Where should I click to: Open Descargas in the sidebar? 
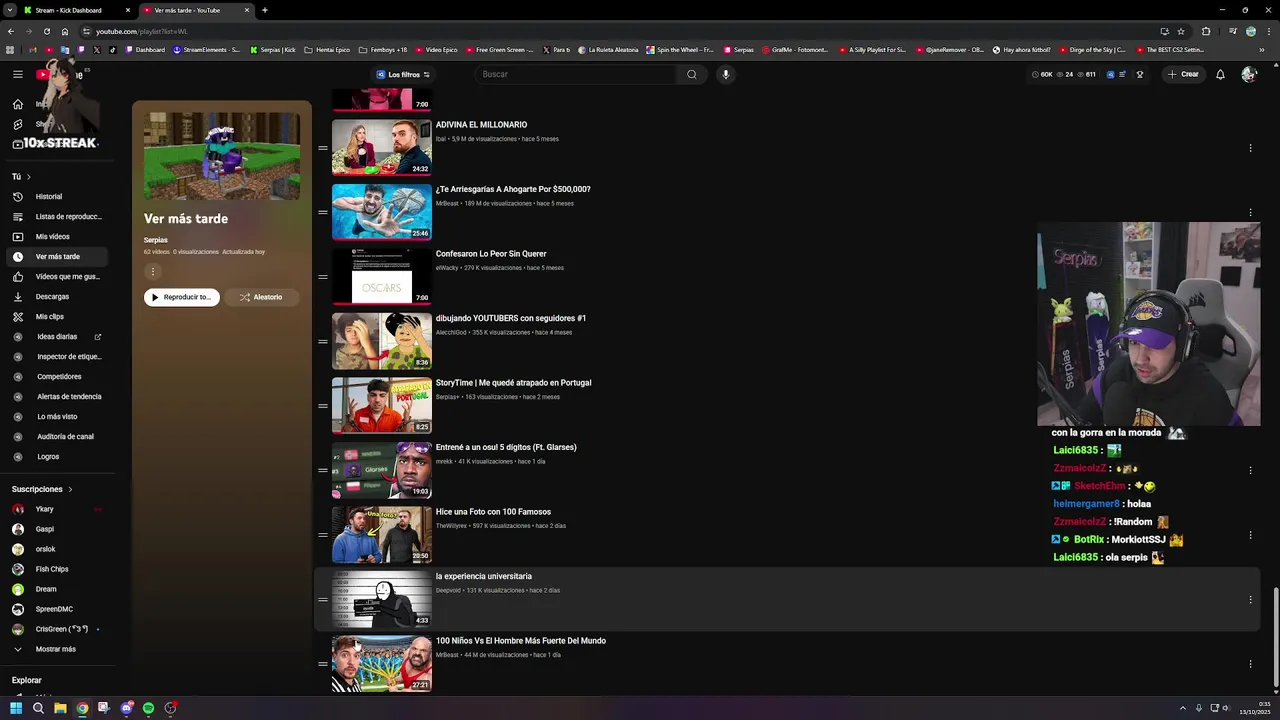click(x=58, y=297)
